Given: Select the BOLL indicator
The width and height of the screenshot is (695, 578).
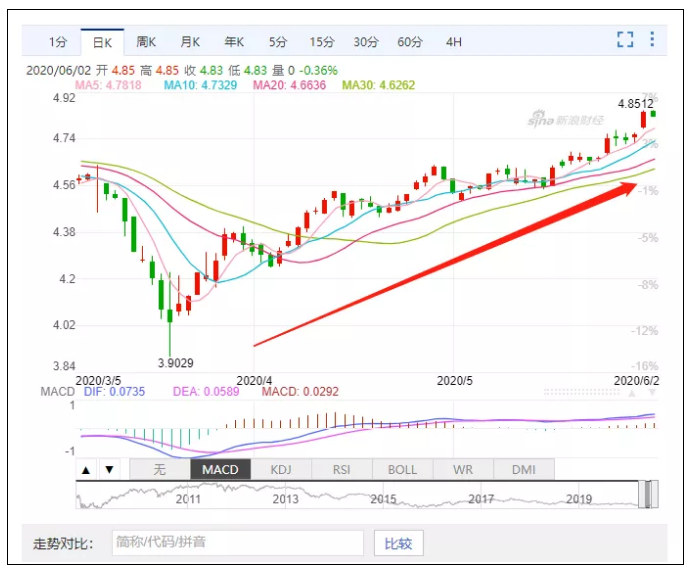Looking at the screenshot, I should pos(402,469).
